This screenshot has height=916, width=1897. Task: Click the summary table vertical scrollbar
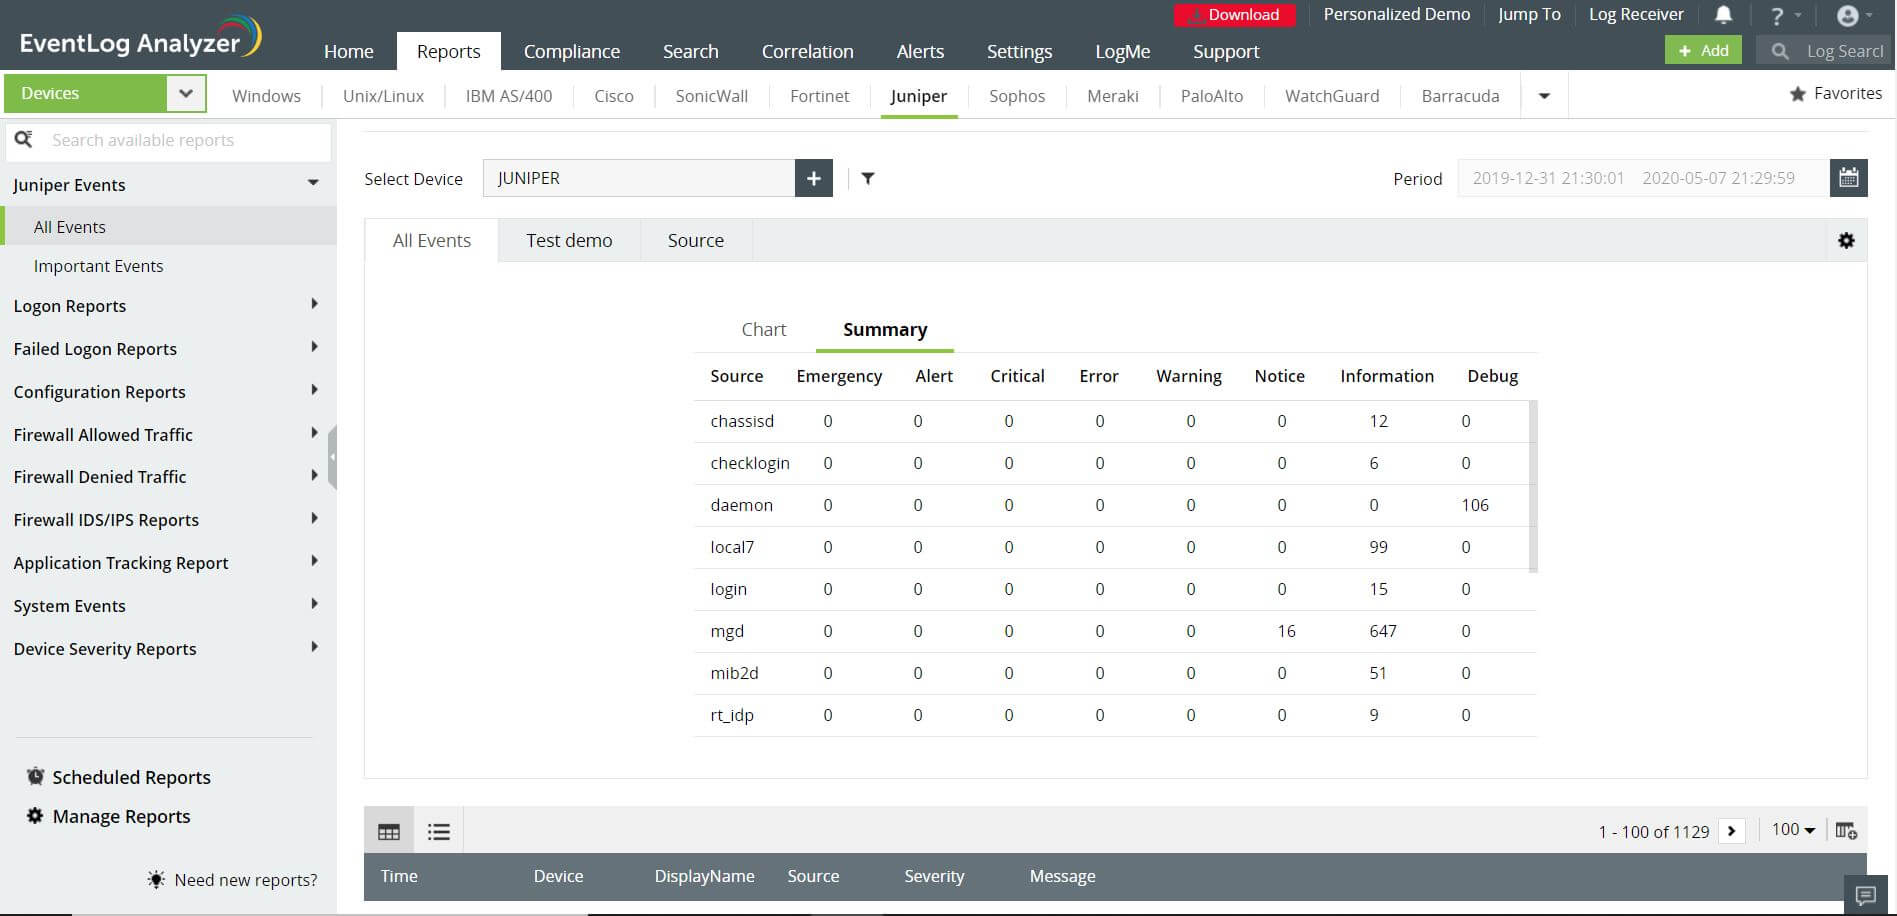(x=1533, y=486)
